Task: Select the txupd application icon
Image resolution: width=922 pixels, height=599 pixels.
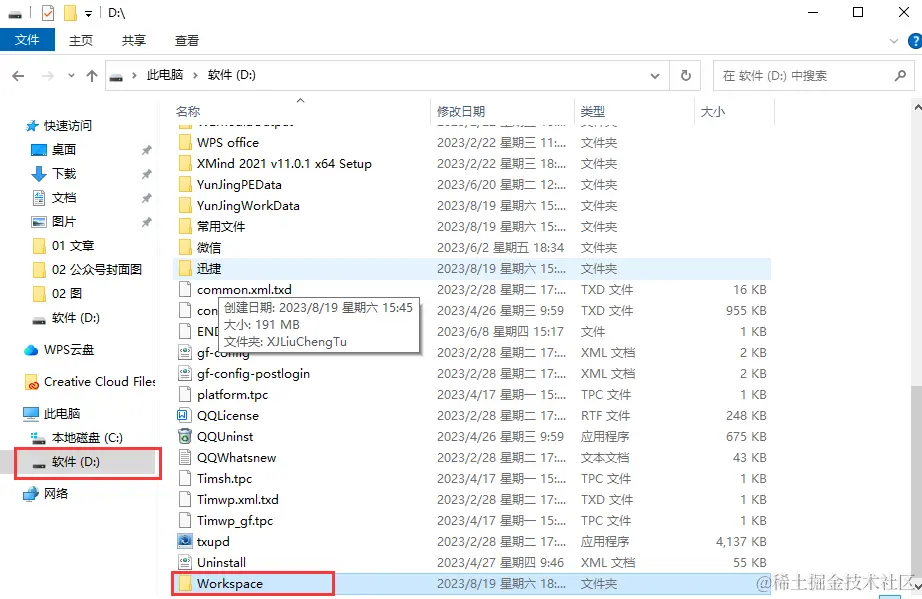Action: coord(185,542)
